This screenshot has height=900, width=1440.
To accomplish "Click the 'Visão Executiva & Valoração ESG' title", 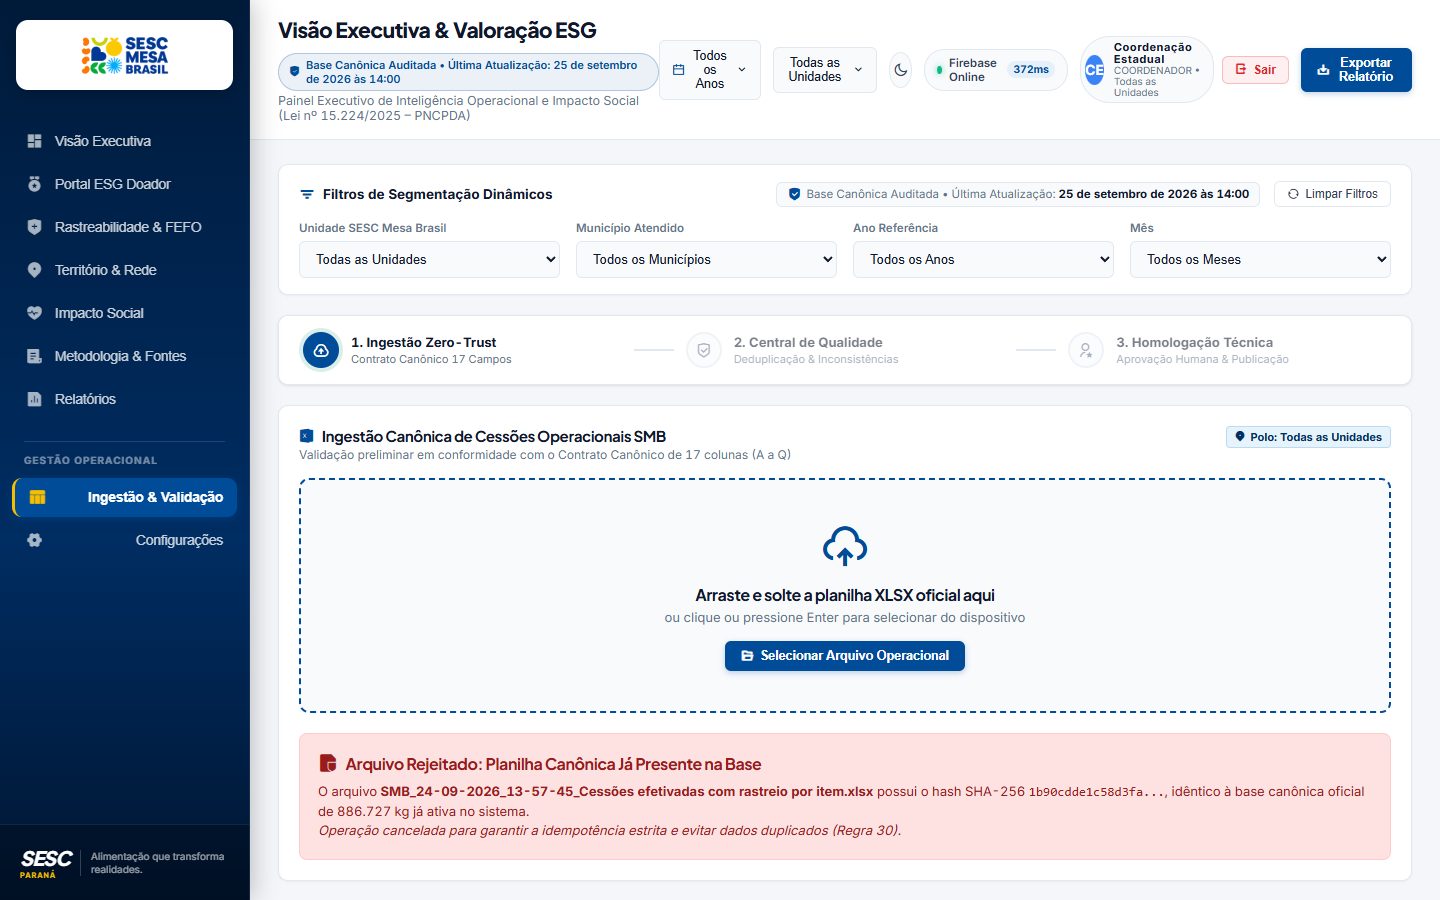I will [437, 31].
